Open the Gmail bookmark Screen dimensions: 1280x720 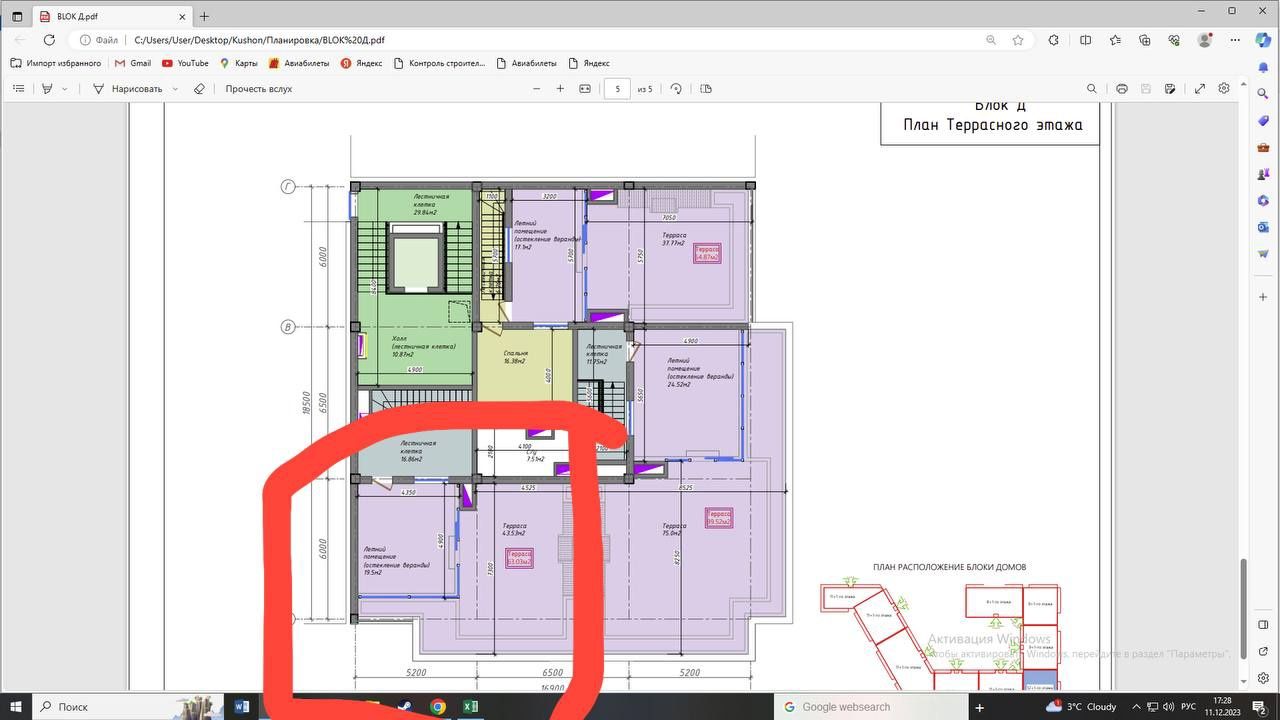pyautogui.click(x=133, y=63)
